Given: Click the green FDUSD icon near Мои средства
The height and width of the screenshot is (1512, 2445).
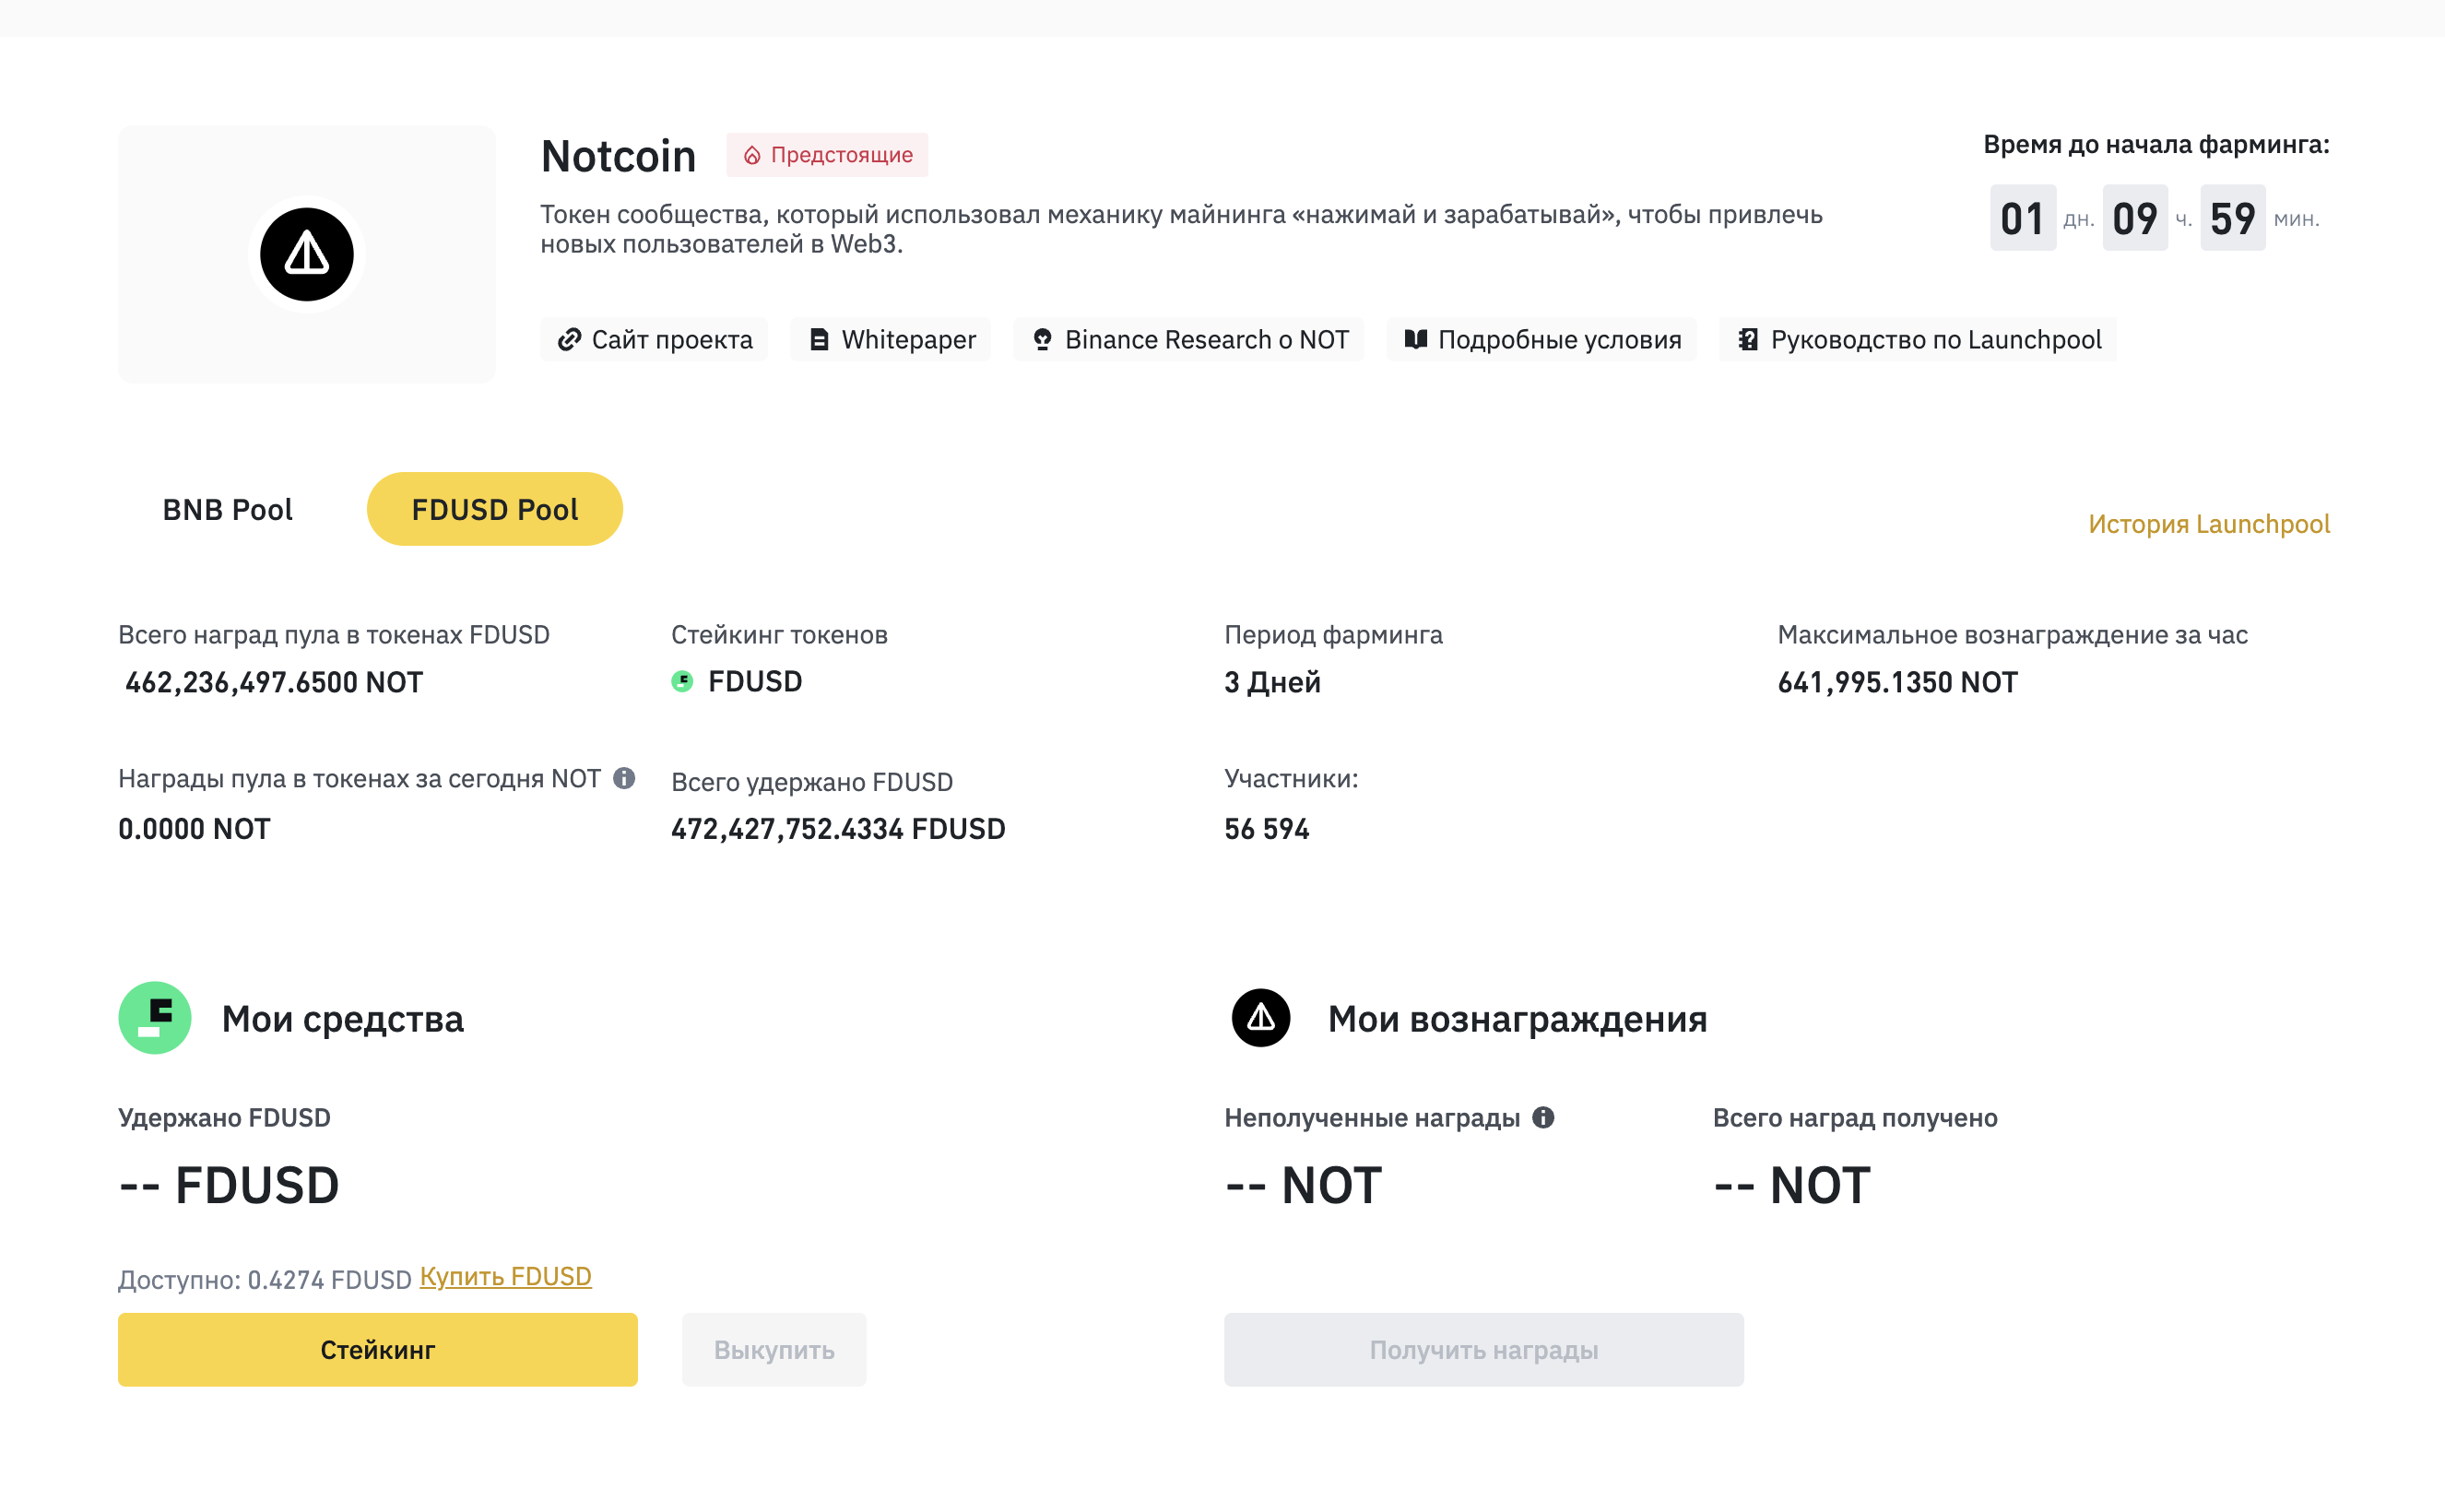Looking at the screenshot, I should coord(155,1018).
